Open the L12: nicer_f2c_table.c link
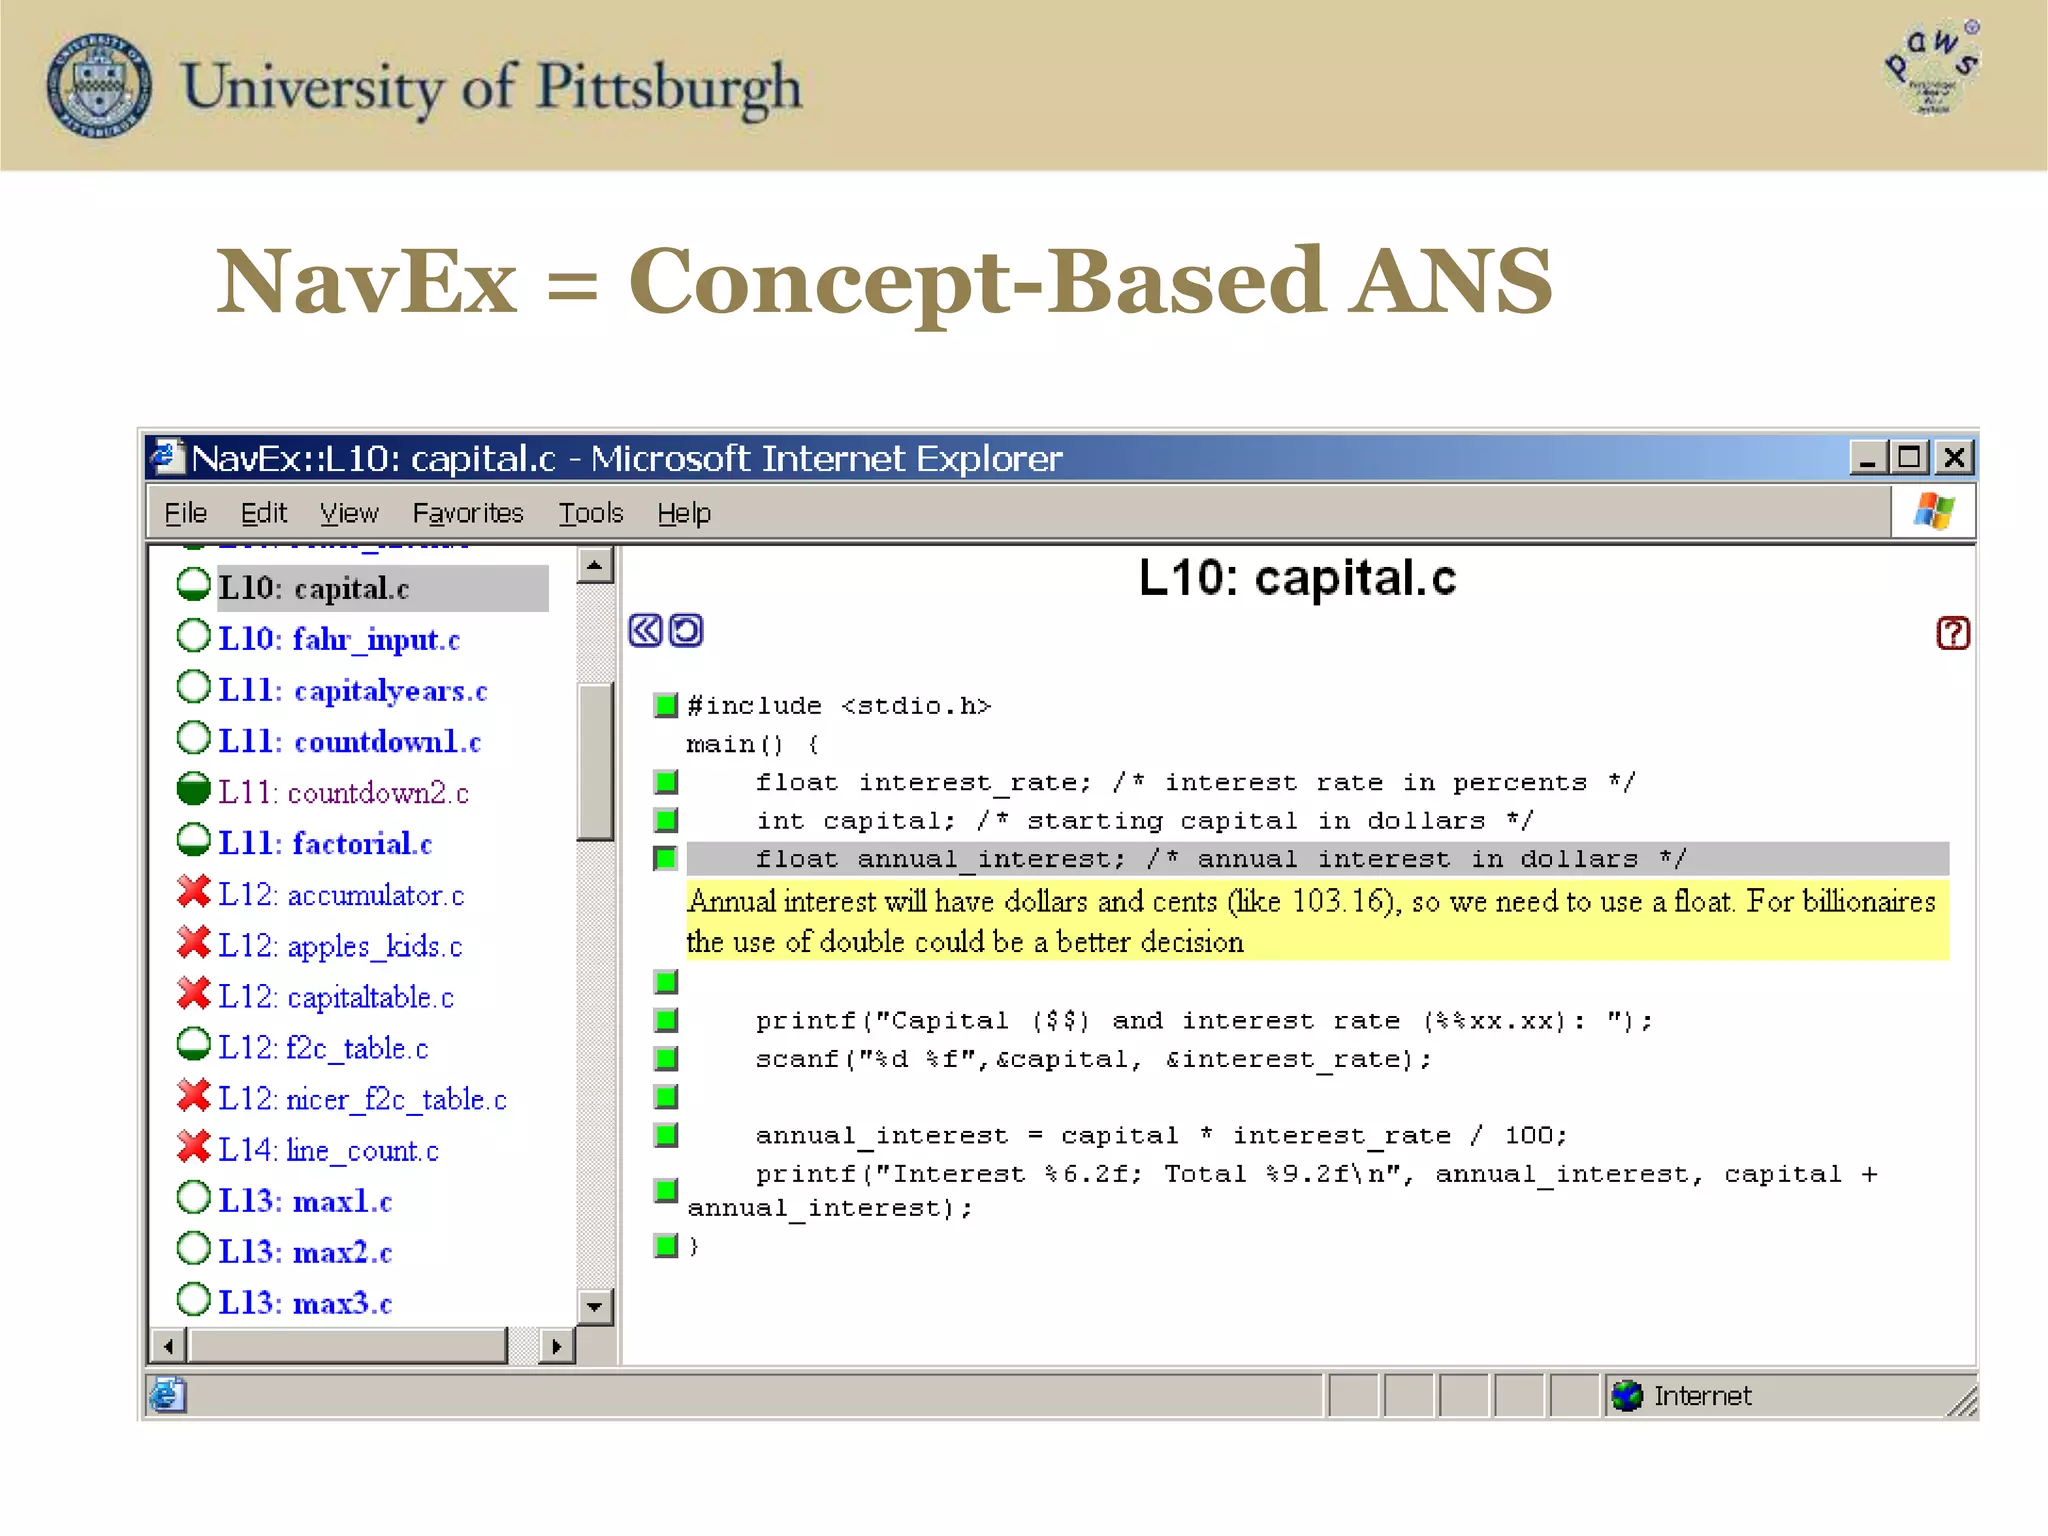This screenshot has width=2048, height=1536. click(363, 1099)
